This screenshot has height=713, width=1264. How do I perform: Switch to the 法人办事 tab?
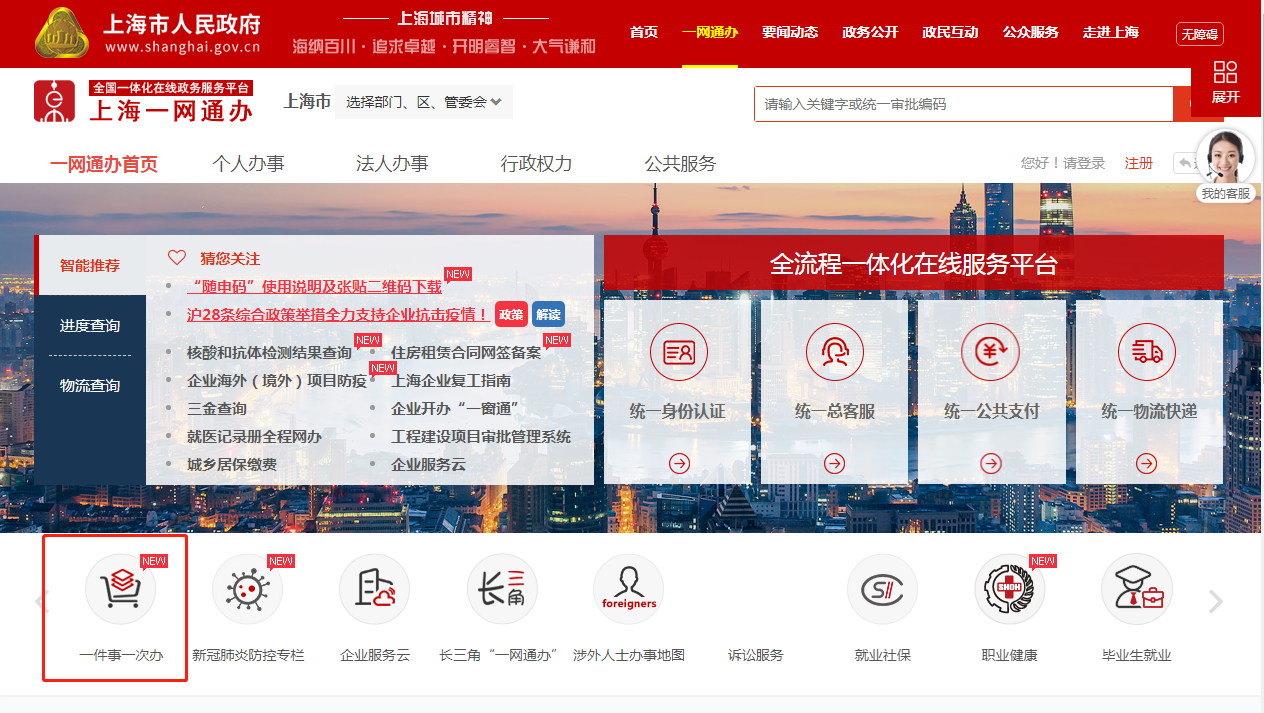[x=391, y=163]
